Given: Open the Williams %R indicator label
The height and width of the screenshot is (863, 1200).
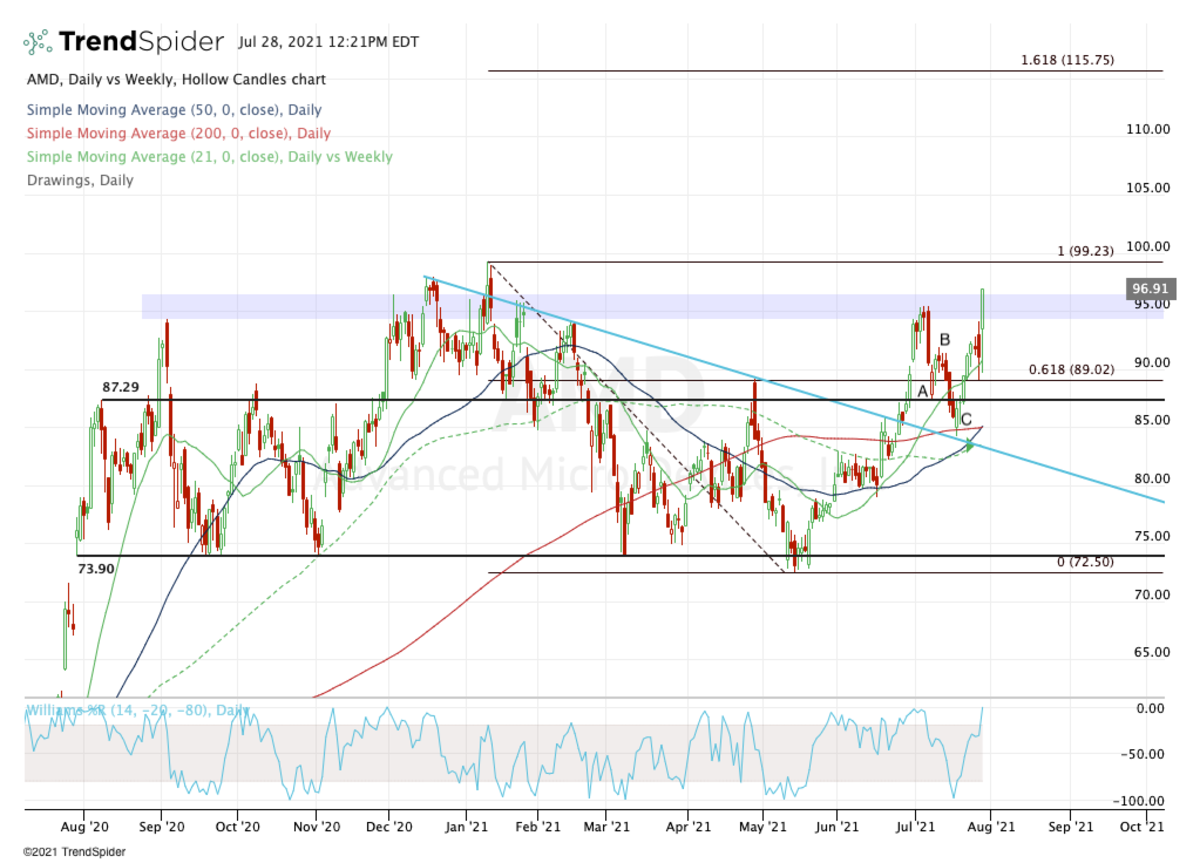Looking at the screenshot, I should 137,710.
